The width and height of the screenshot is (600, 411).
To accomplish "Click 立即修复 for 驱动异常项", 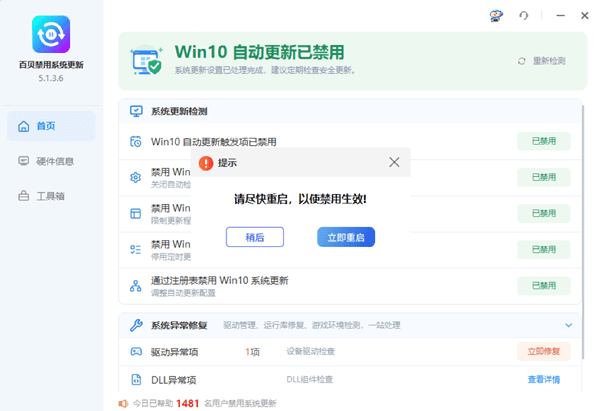I will click(x=544, y=351).
